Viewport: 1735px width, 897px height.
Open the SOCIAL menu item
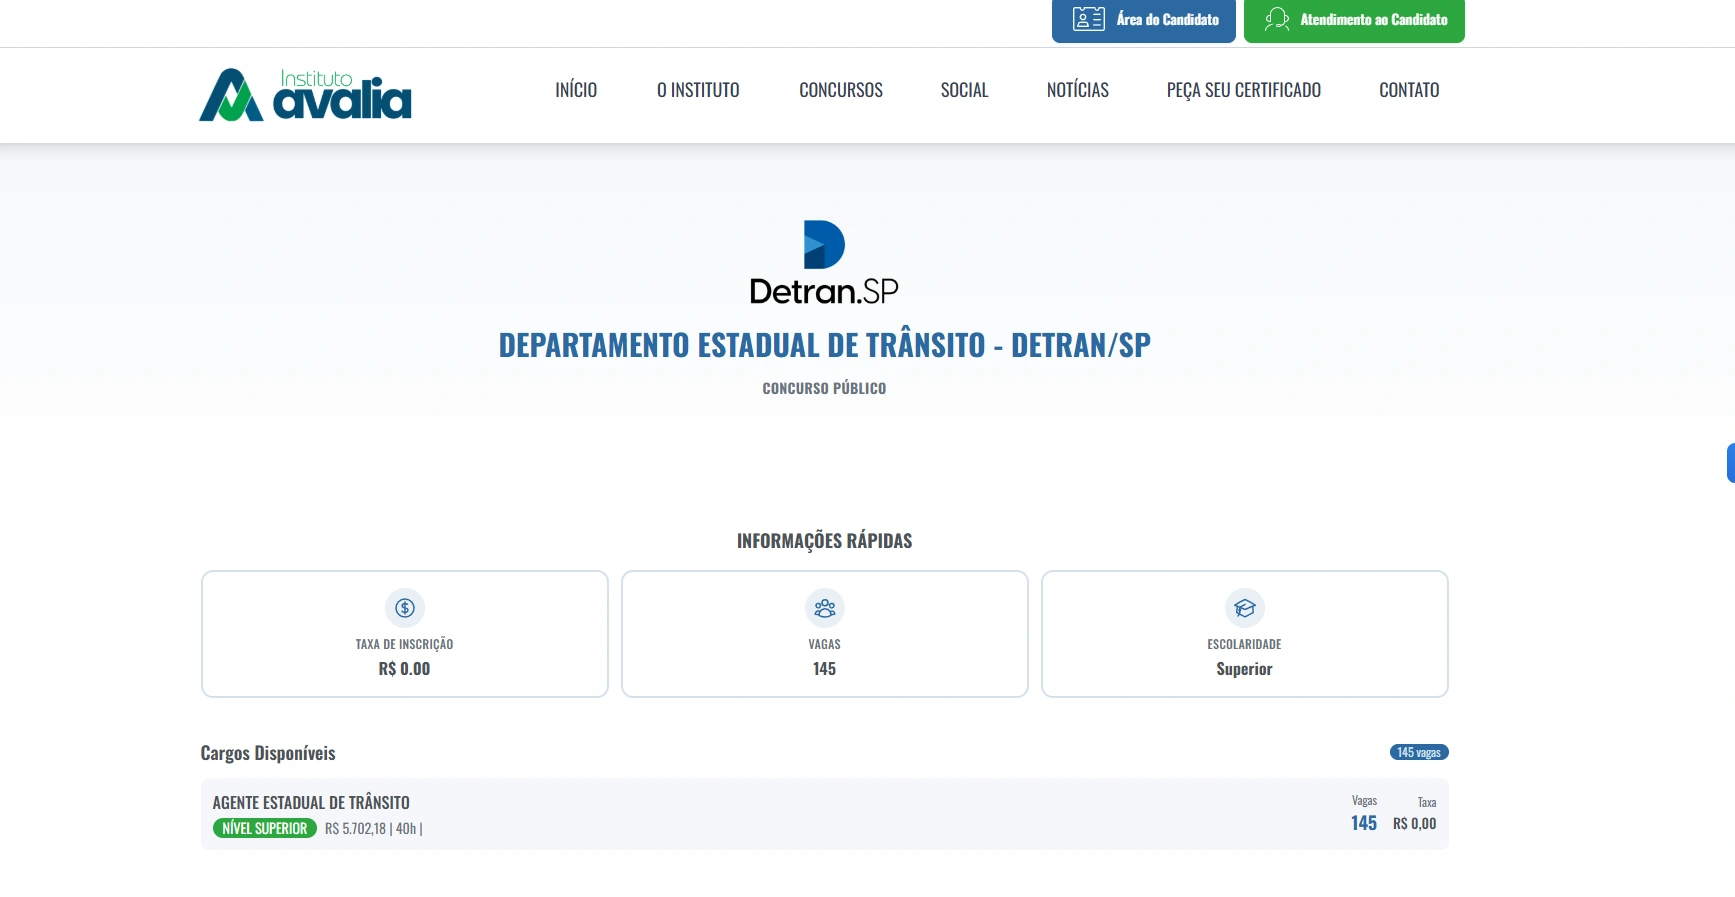pos(964,90)
